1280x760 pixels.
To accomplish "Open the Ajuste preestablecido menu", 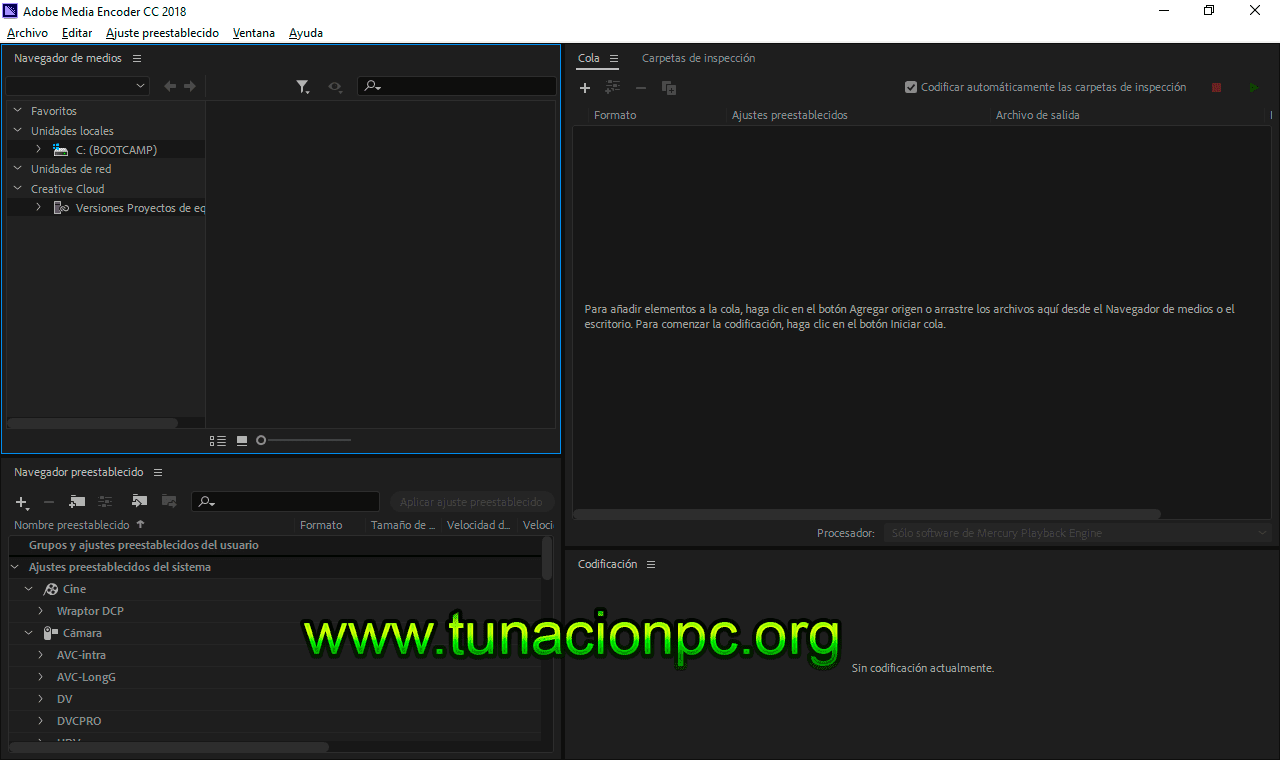I will (162, 33).
